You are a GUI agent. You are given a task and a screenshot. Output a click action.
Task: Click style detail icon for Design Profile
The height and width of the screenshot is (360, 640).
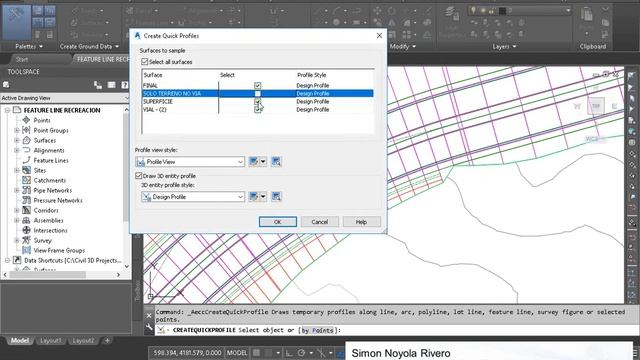pyautogui.click(x=276, y=197)
